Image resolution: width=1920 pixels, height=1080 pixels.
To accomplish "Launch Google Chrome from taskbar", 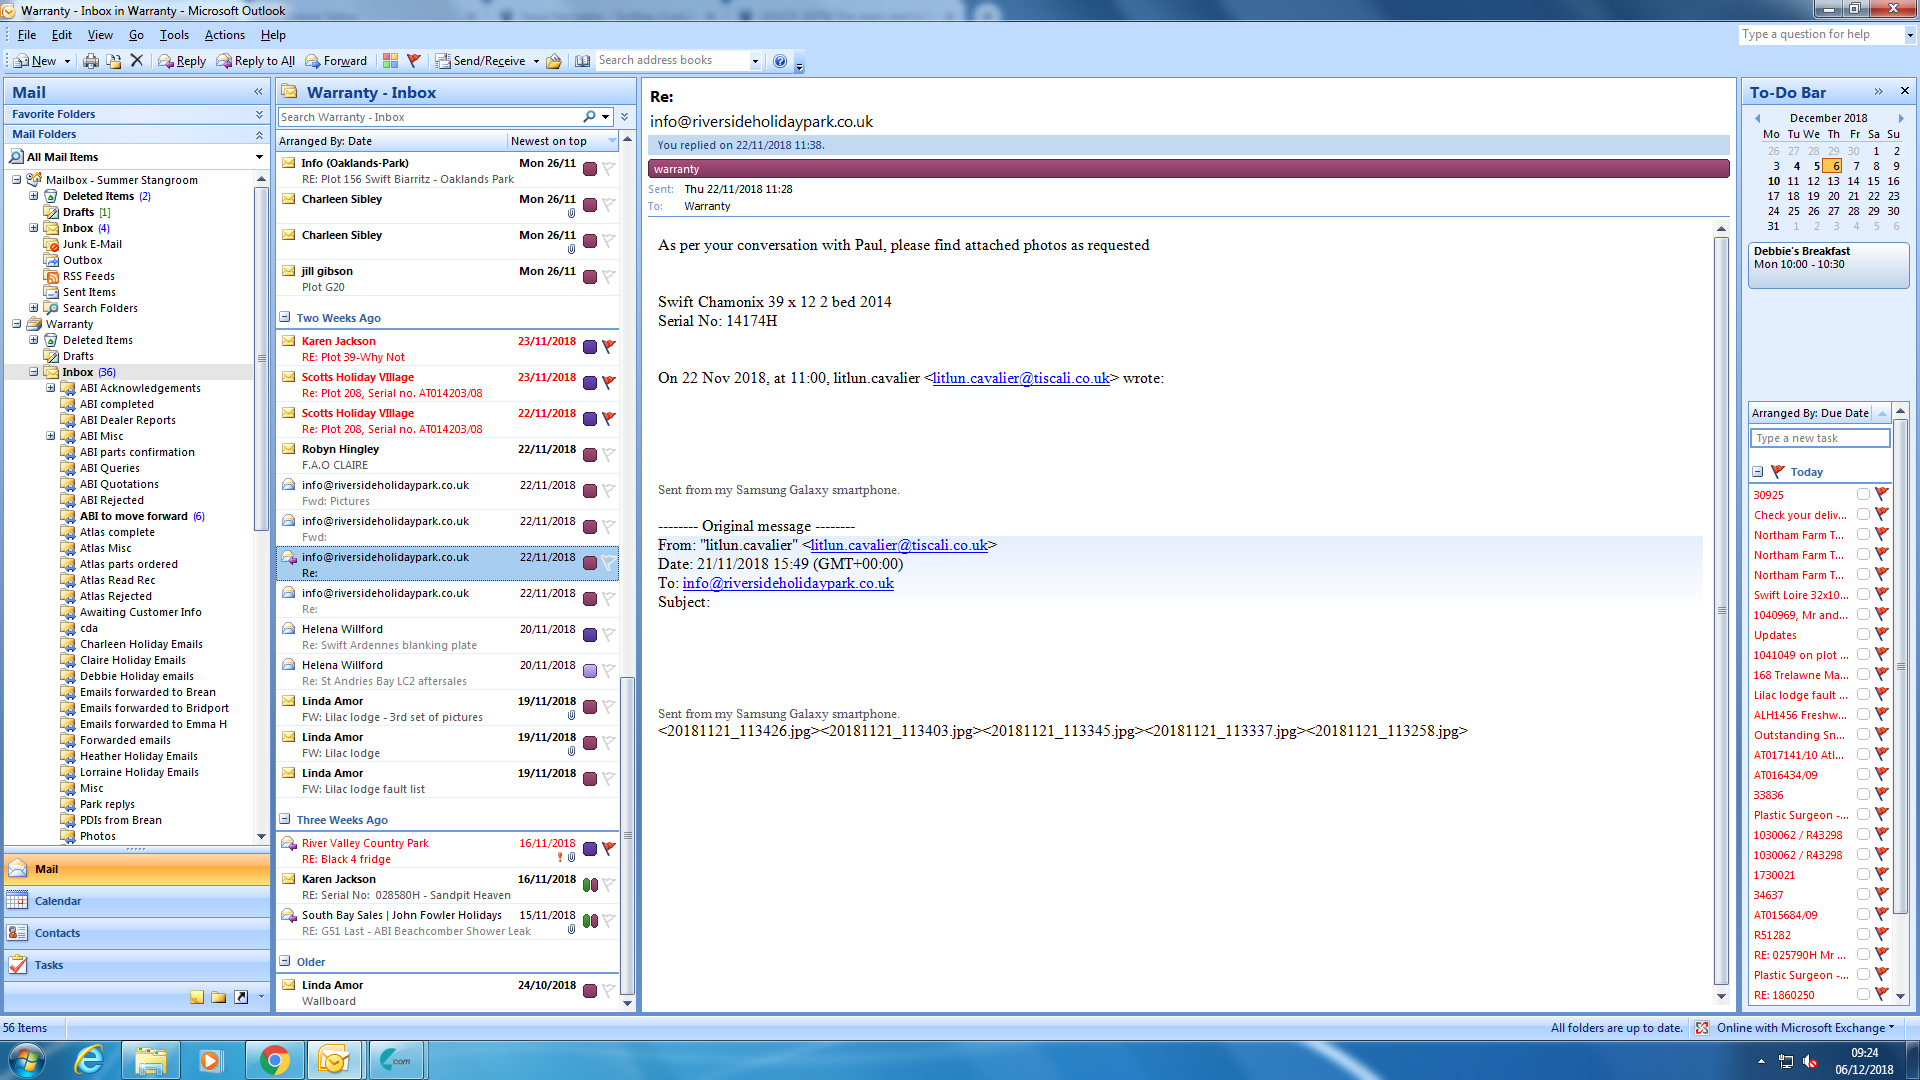I will pyautogui.click(x=275, y=1059).
